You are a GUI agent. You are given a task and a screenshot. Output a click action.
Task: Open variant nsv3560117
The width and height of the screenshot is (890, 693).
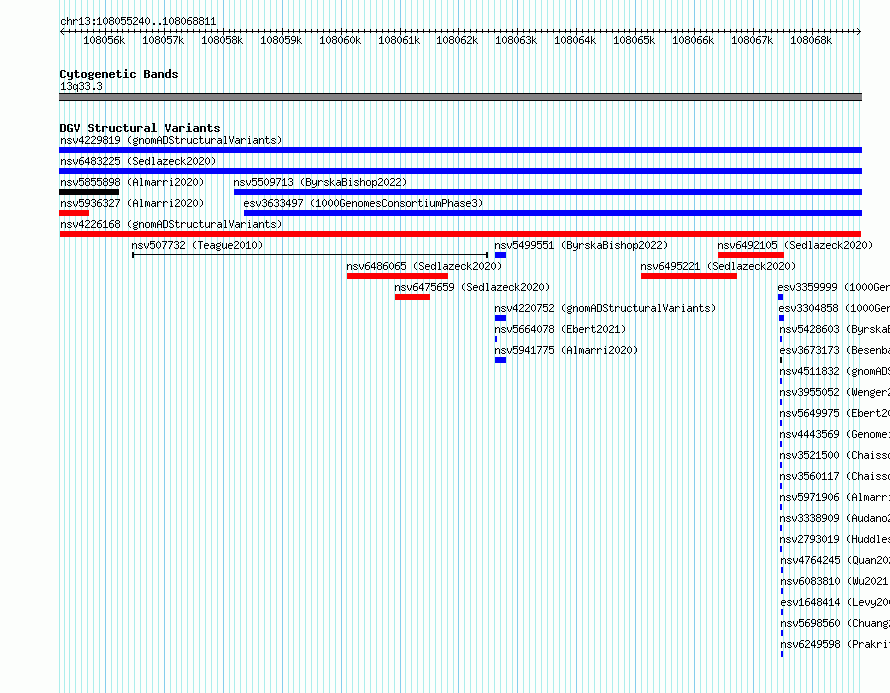(834, 476)
